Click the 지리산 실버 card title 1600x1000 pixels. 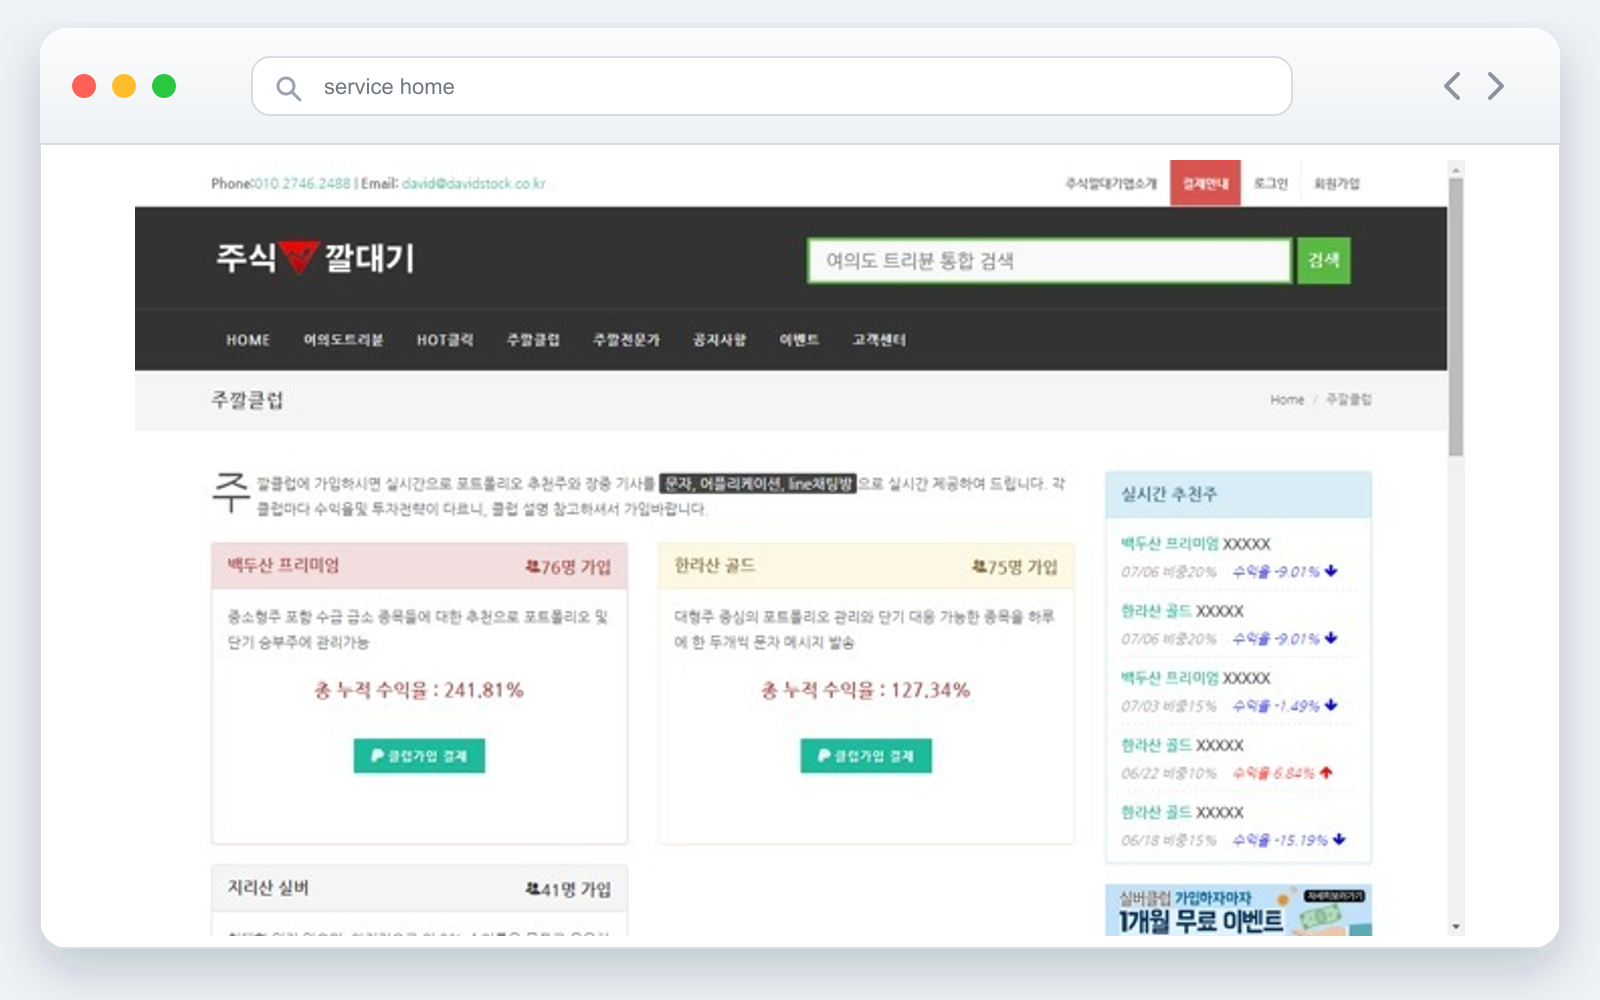268,887
